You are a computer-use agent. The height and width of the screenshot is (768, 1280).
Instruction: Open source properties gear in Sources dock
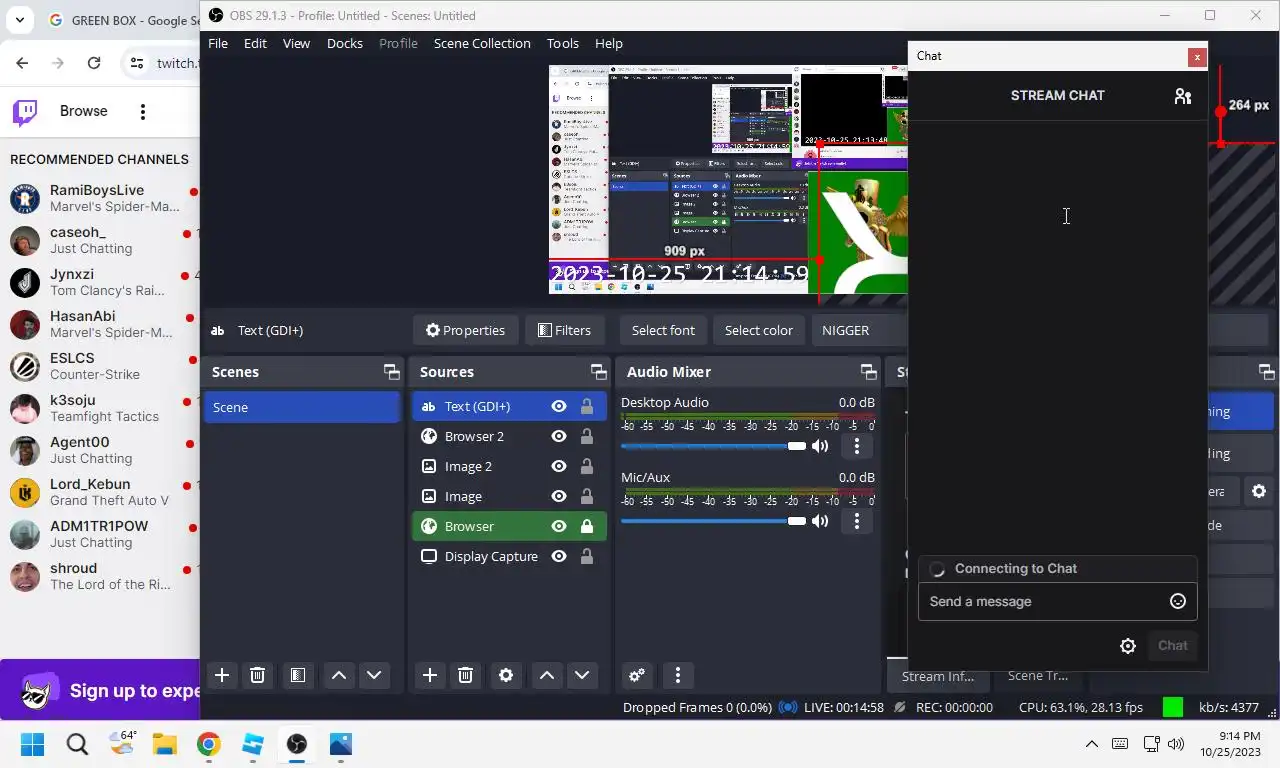[506, 675]
